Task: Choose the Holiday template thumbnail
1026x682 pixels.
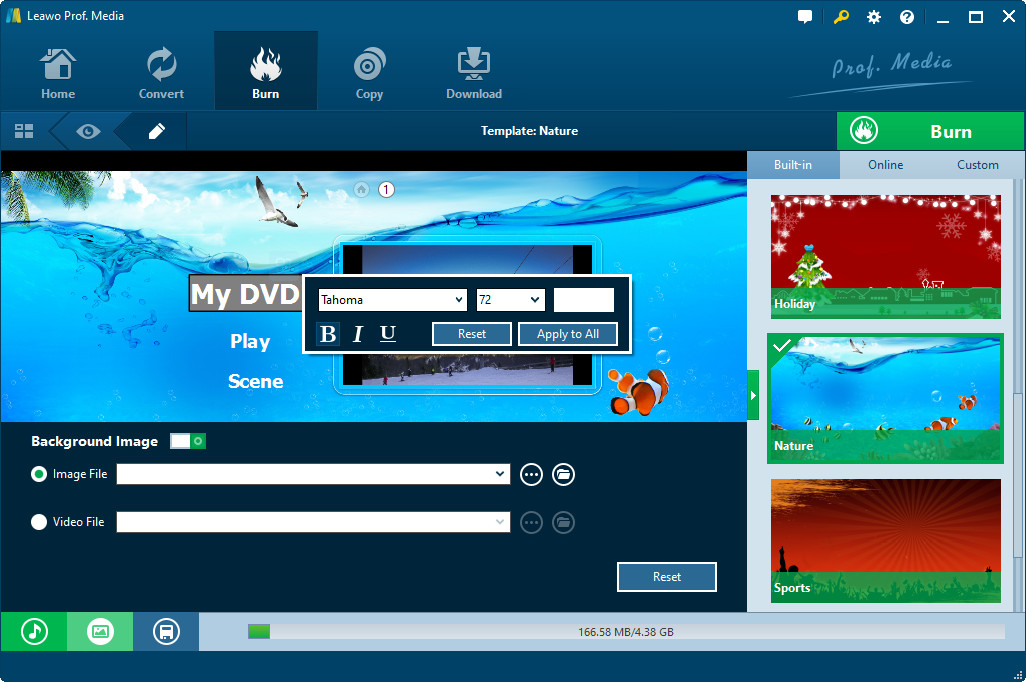Action: pos(885,257)
